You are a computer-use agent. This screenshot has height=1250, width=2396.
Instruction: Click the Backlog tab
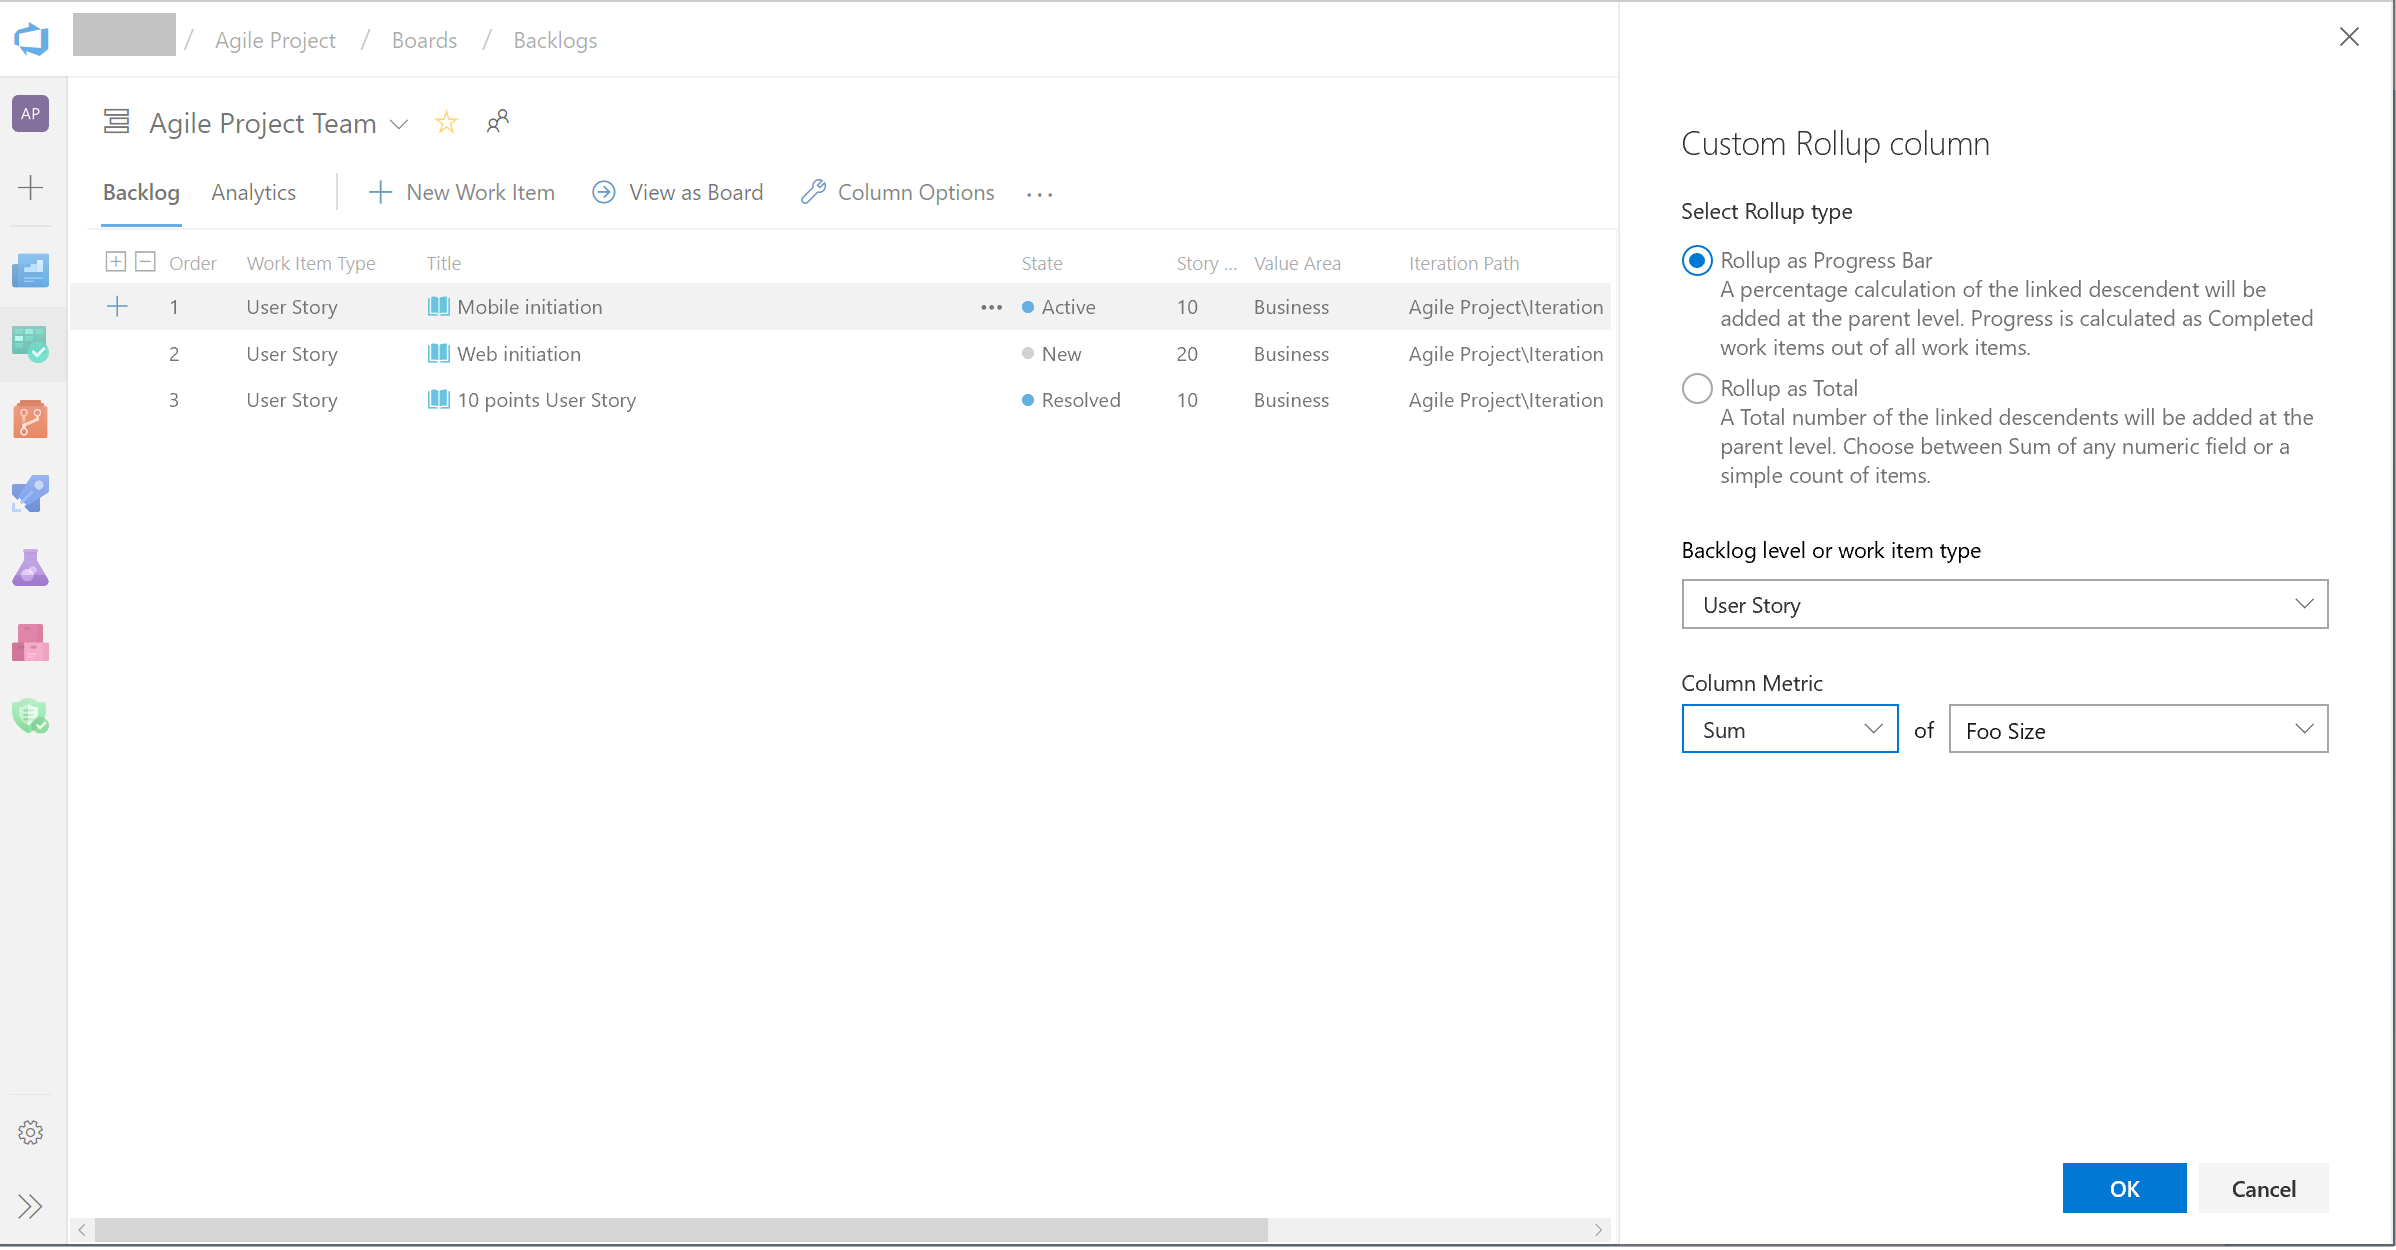139,192
